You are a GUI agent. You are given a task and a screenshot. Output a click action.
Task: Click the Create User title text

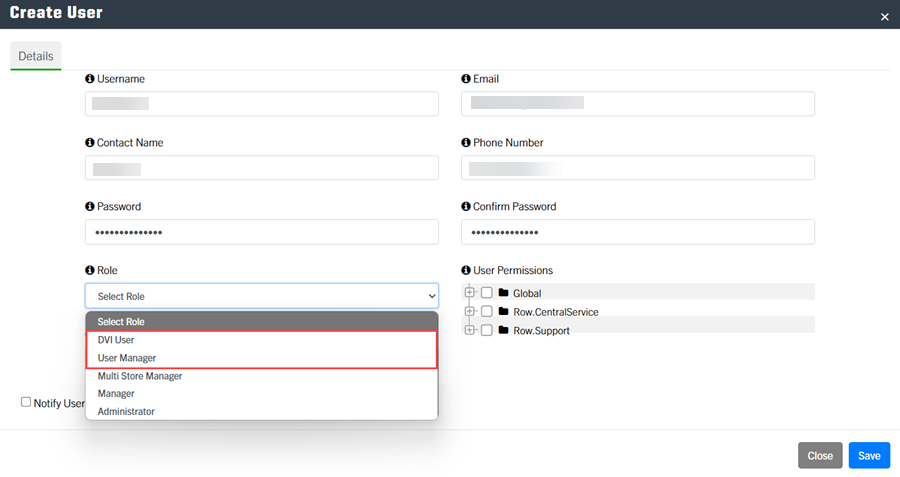56,13
